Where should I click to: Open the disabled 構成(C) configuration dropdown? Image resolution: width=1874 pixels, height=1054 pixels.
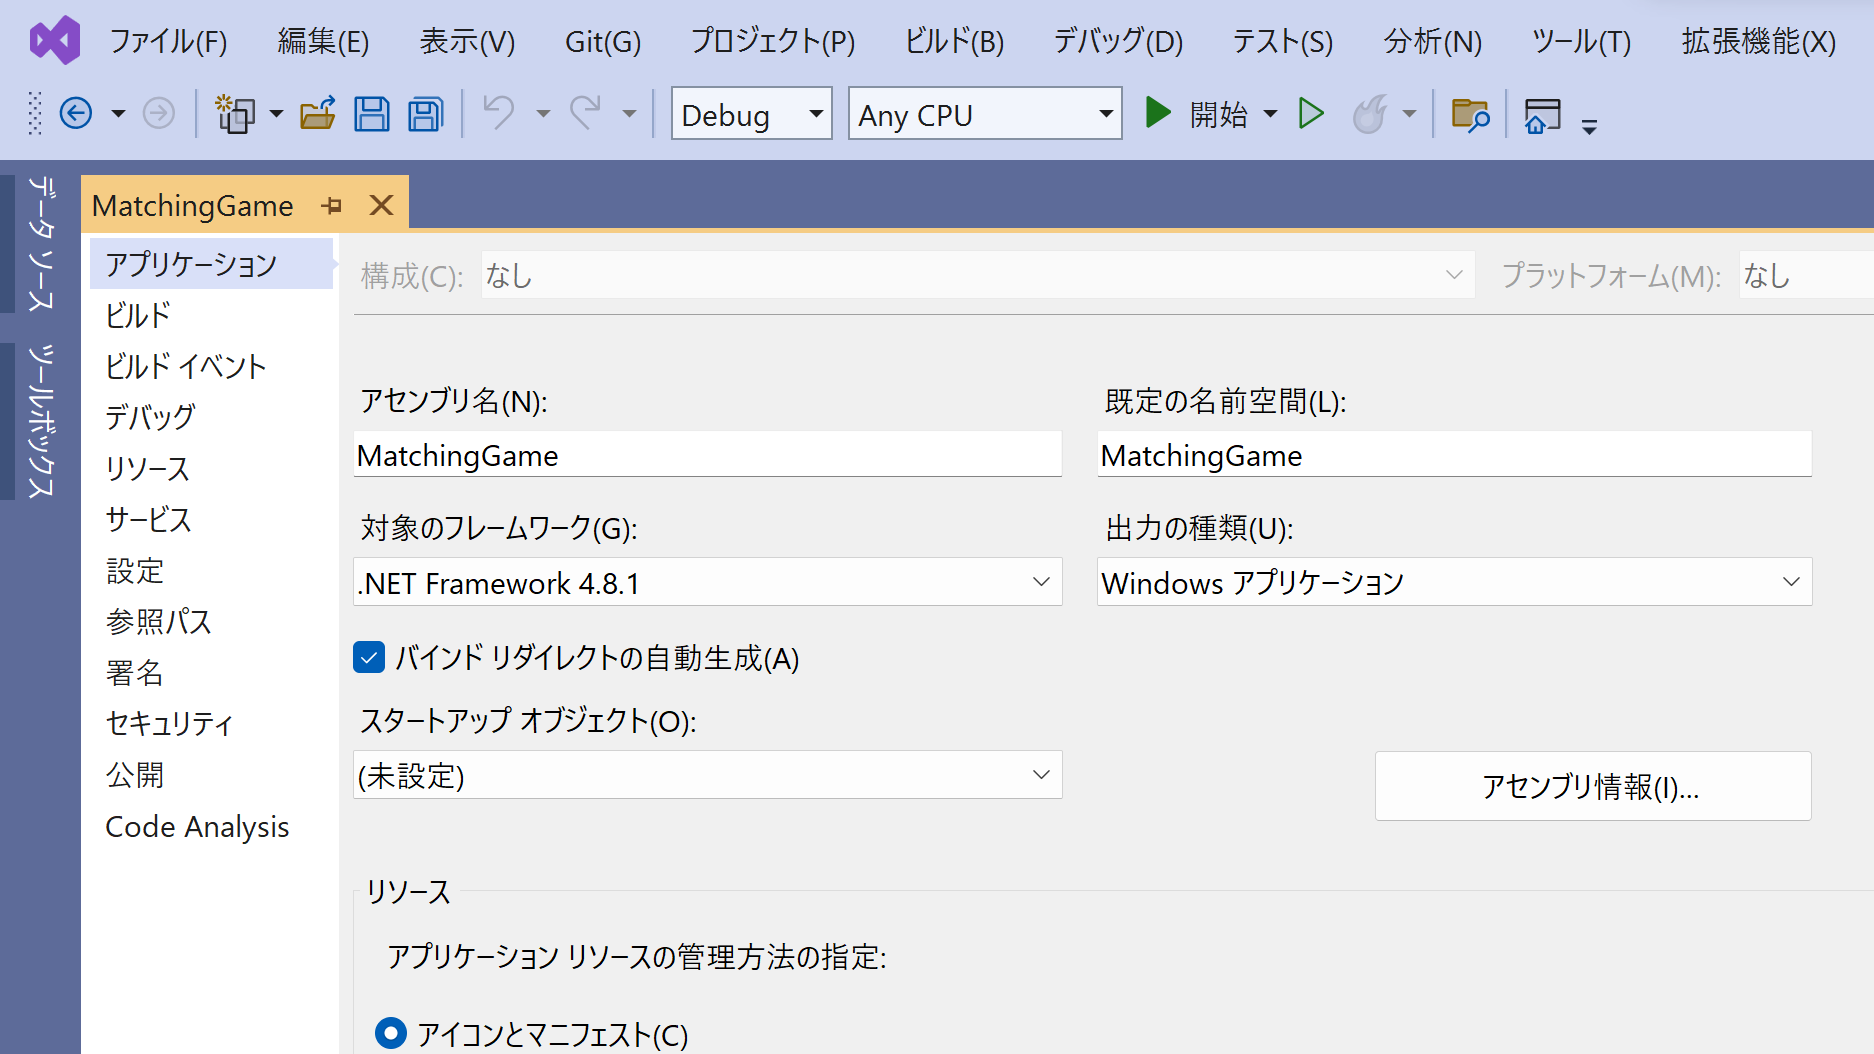pos(978,275)
